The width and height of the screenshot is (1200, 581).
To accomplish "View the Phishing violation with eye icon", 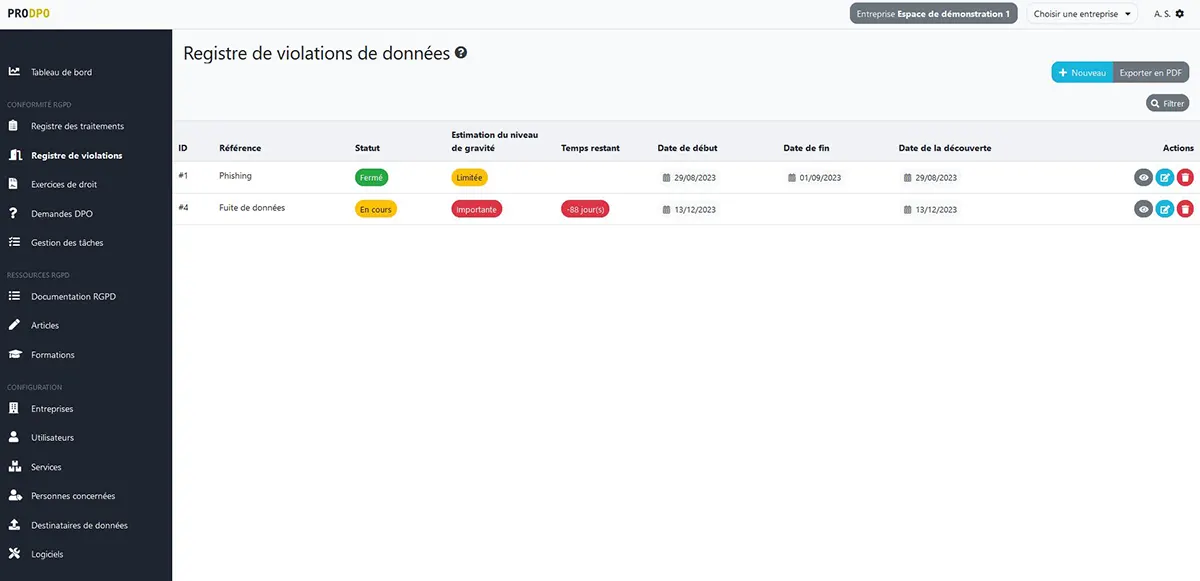I will pyautogui.click(x=1144, y=177).
